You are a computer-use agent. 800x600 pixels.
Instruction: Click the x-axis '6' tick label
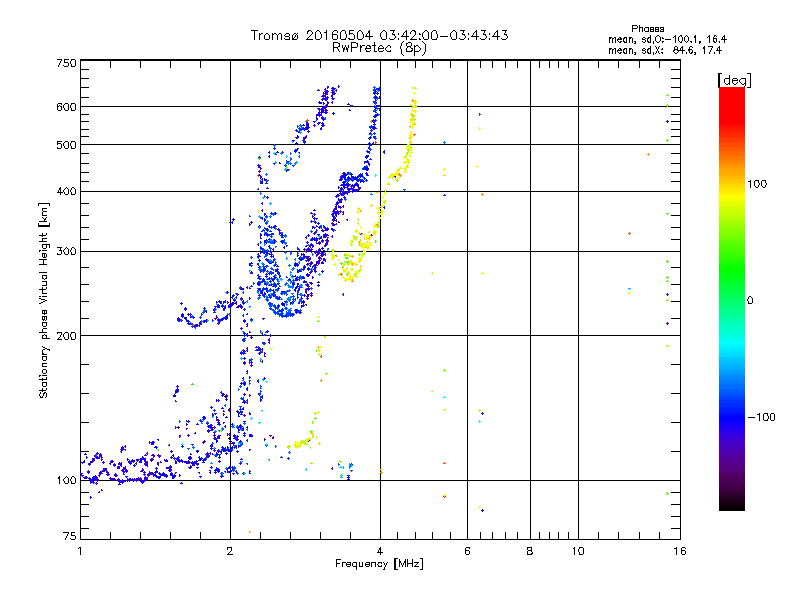pyautogui.click(x=467, y=551)
